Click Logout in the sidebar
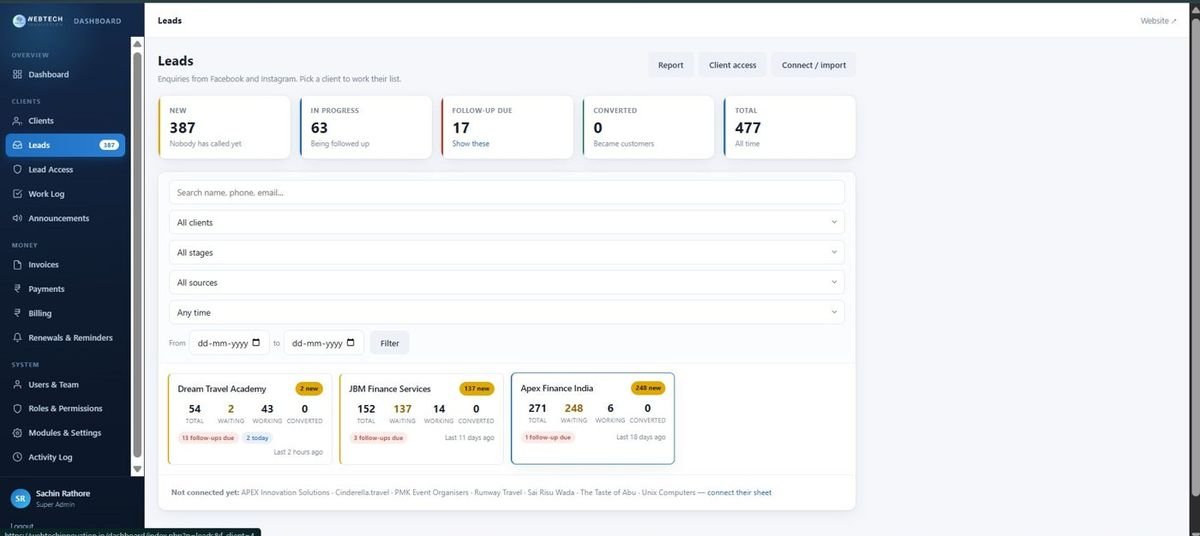The width and height of the screenshot is (1200, 536). click(22, 526)
